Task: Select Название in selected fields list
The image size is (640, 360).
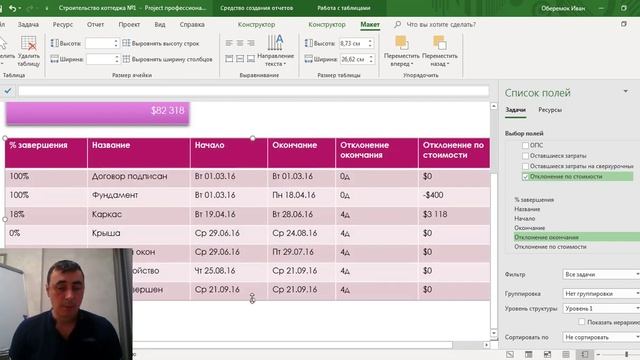Action: 527,209
